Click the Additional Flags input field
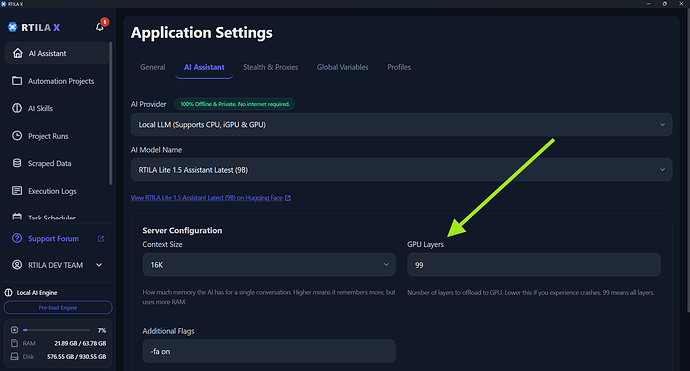The height and width of the screenshot is (371, 690). click(x=269, y=351)
